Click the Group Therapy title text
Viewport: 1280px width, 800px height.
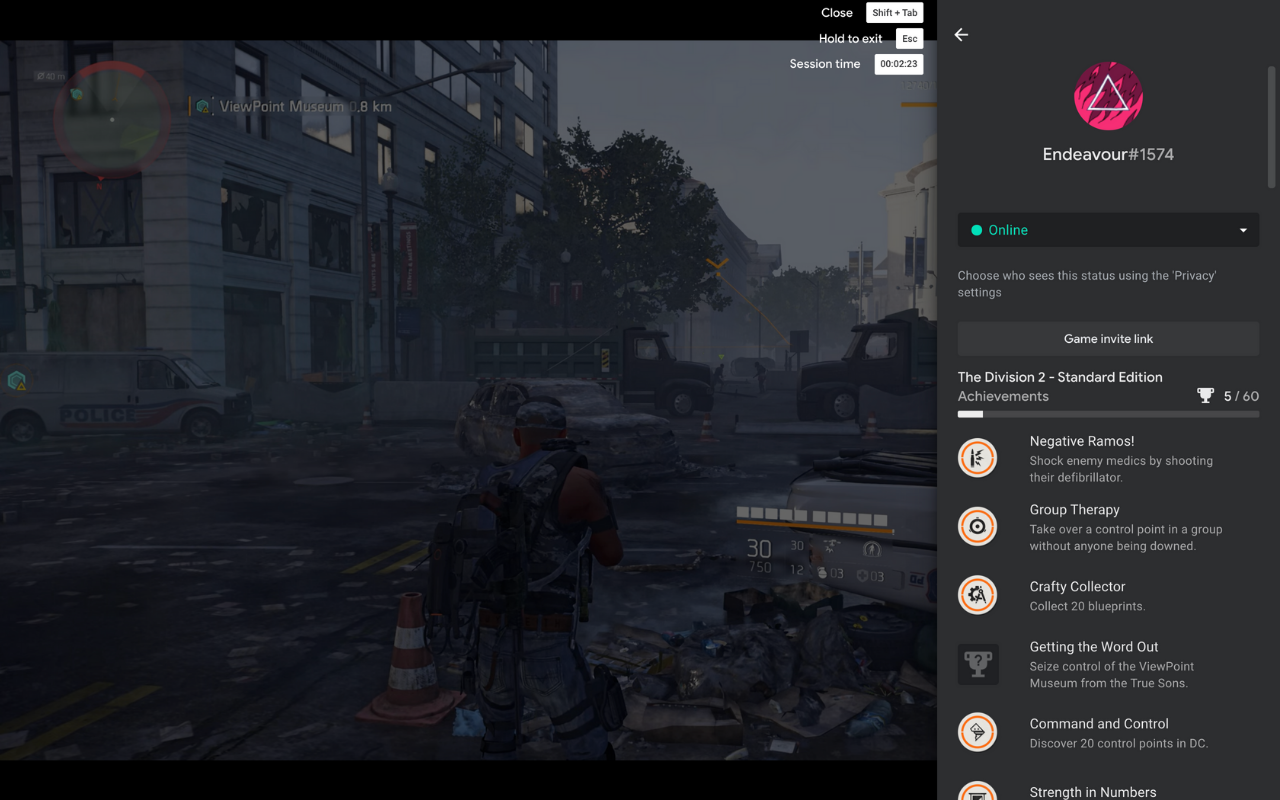[x=1075, y=510]
